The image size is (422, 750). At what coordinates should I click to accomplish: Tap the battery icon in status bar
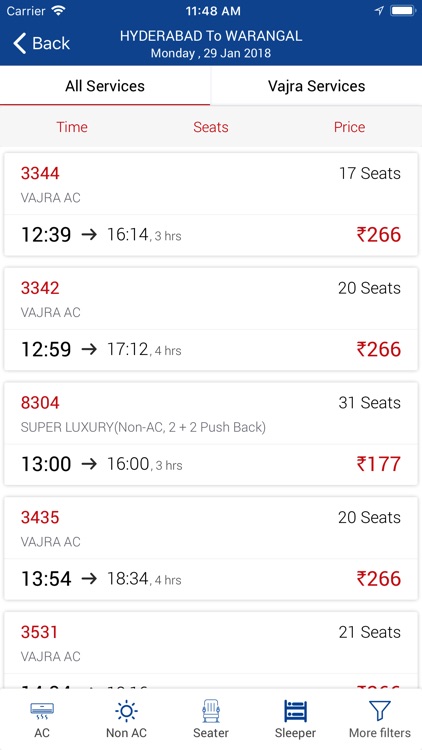click(403, 11)
